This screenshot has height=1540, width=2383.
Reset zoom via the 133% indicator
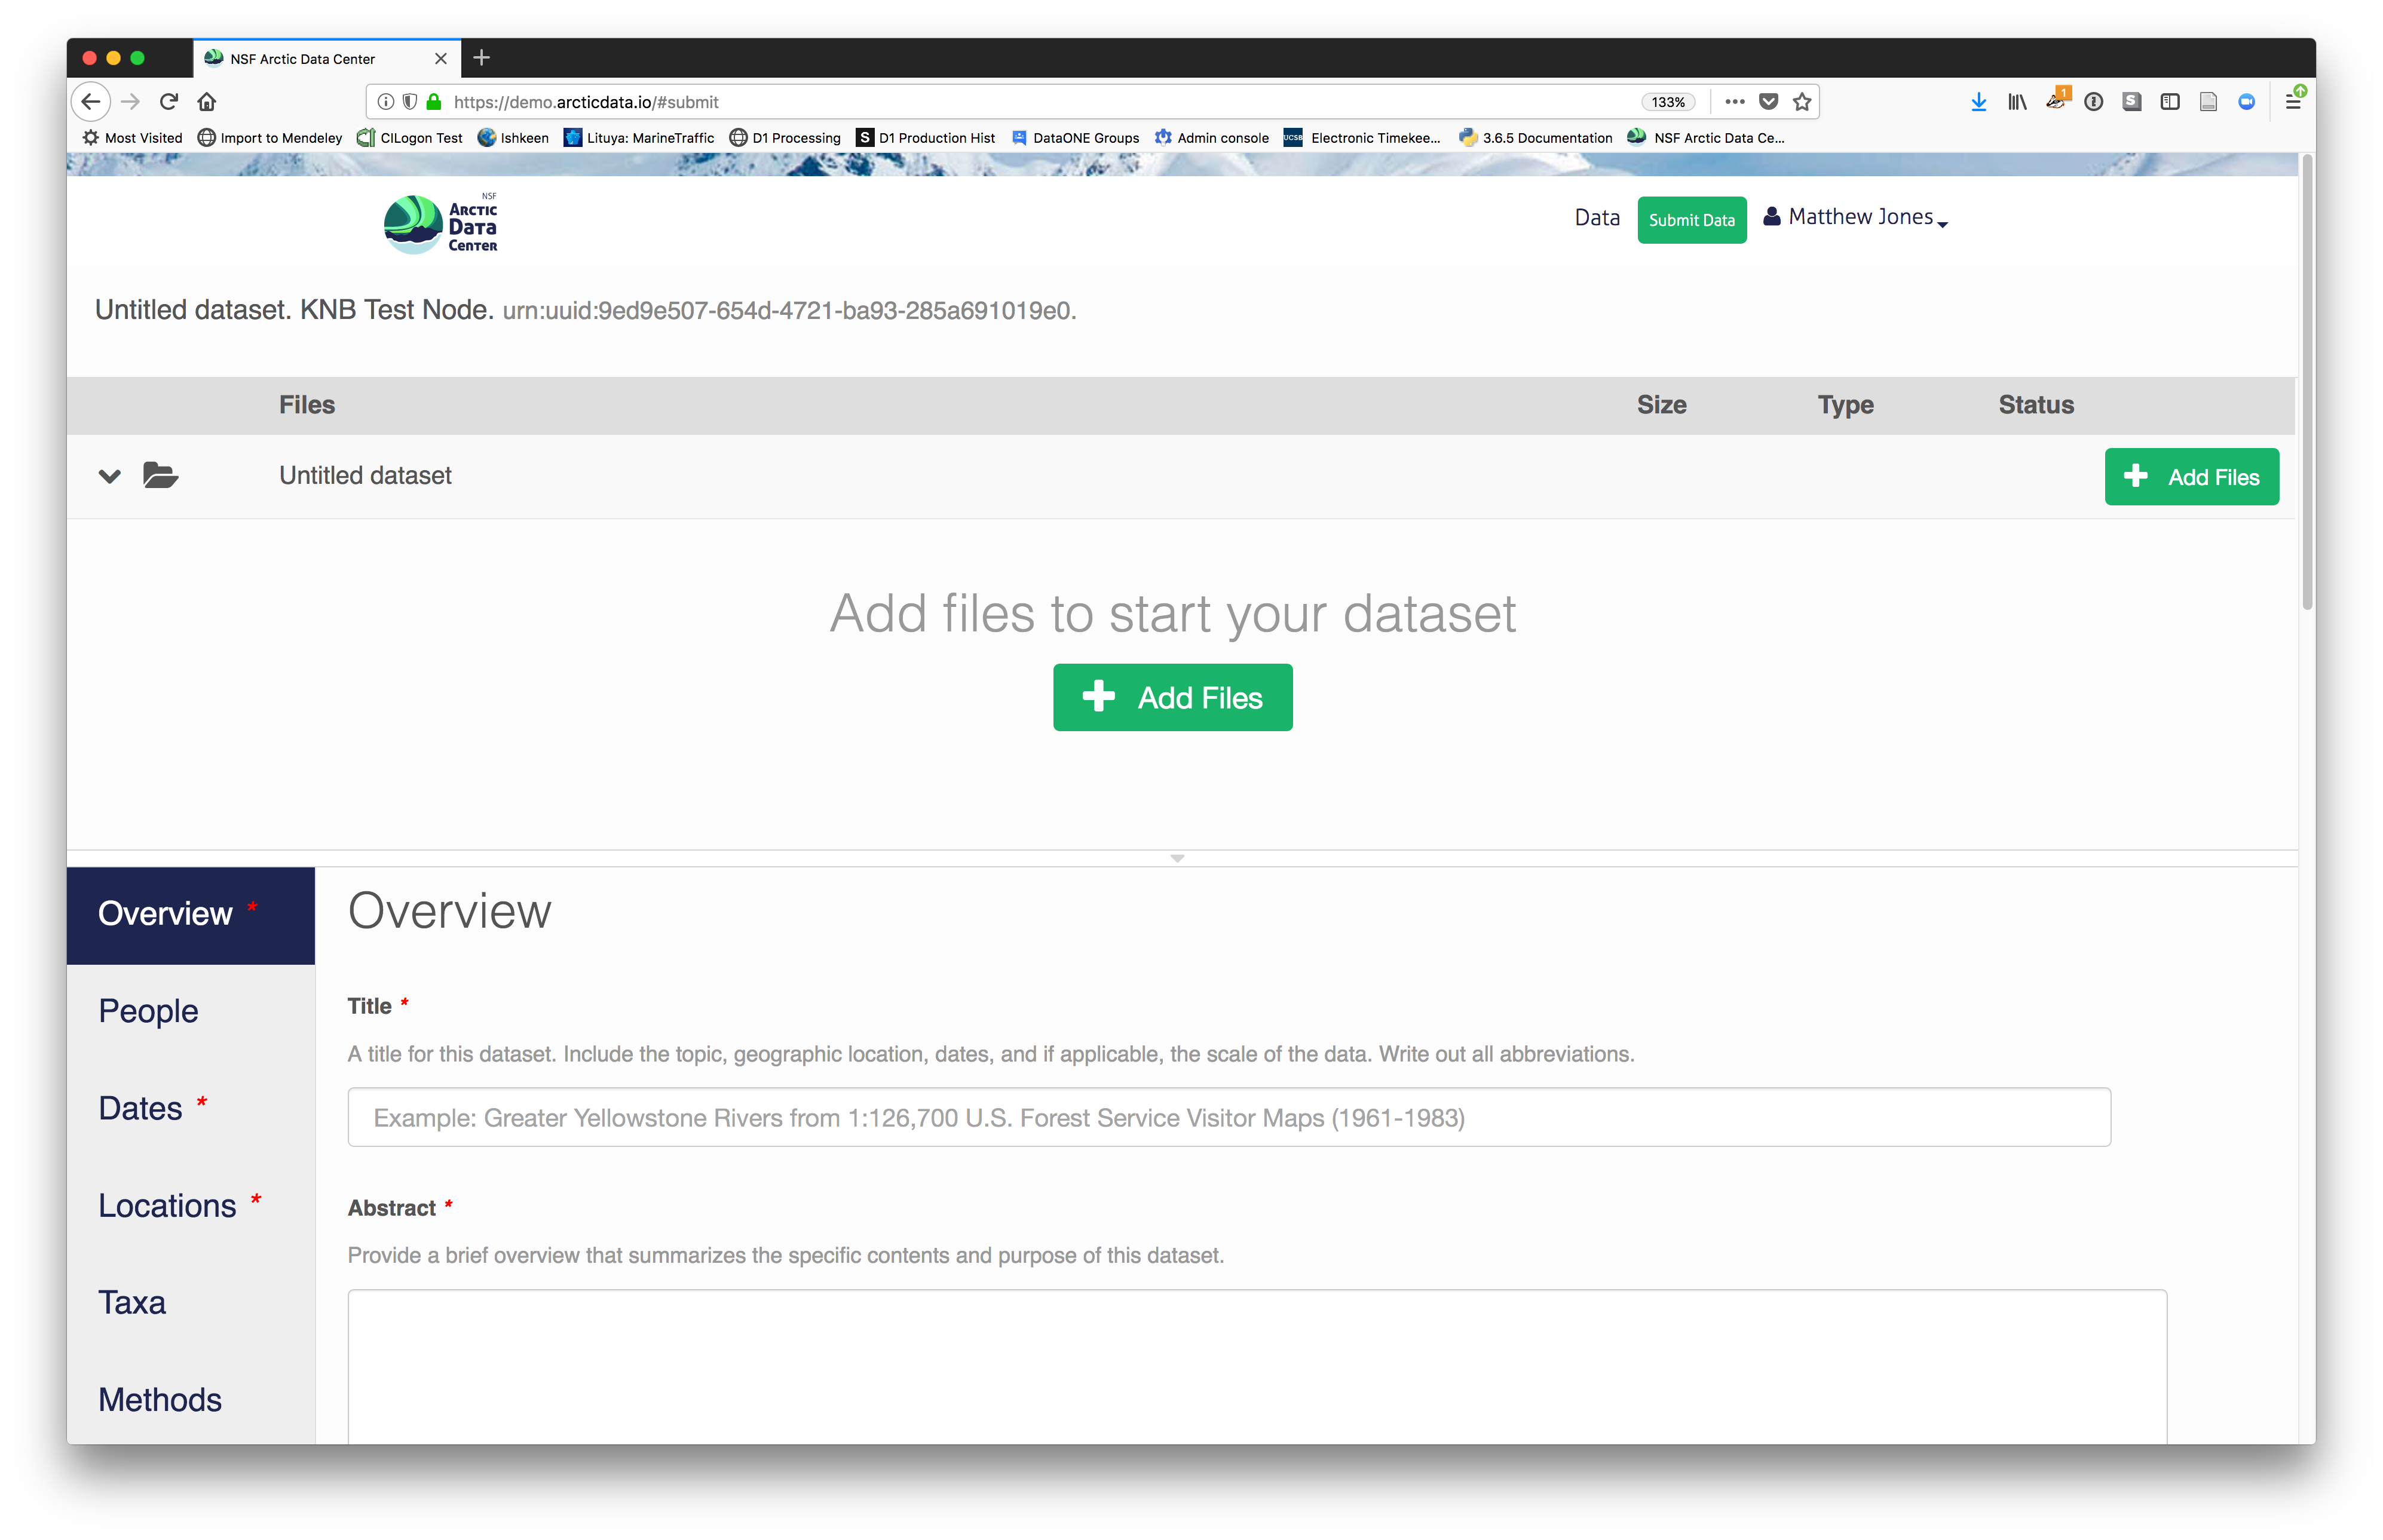tap(1667, 102)
